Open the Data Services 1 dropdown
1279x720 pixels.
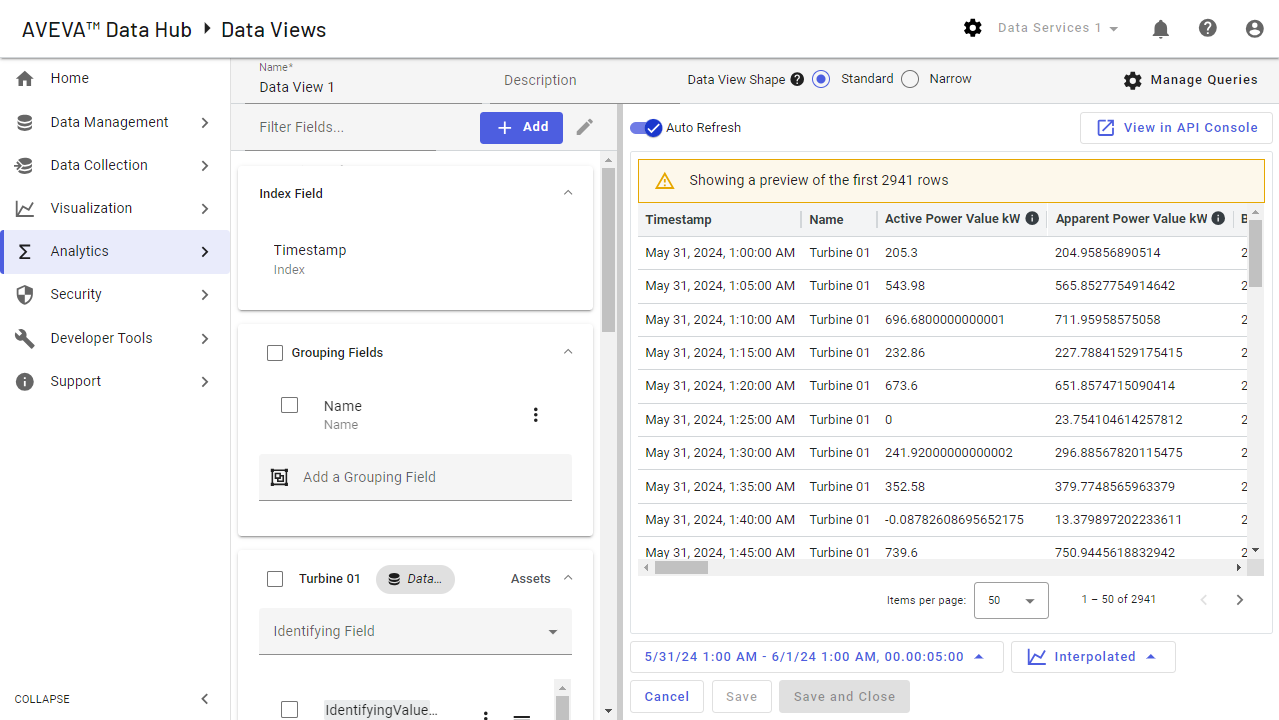pyautogui.click(x=1058, y=28)
